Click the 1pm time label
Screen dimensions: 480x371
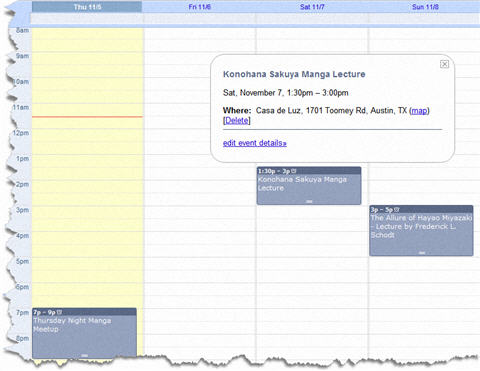(x=22, y=159)
